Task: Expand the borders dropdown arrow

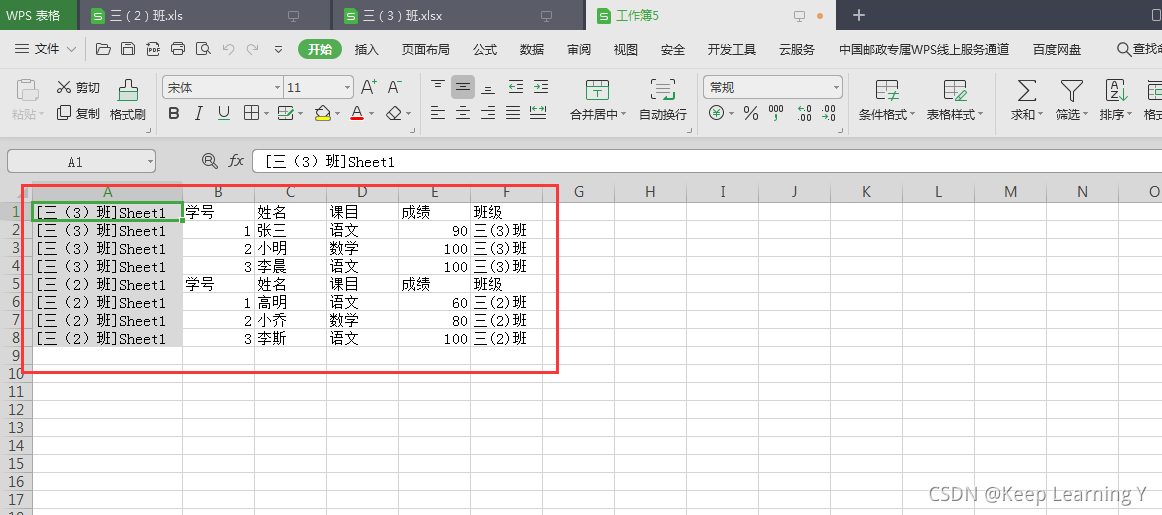Action: 267,113
